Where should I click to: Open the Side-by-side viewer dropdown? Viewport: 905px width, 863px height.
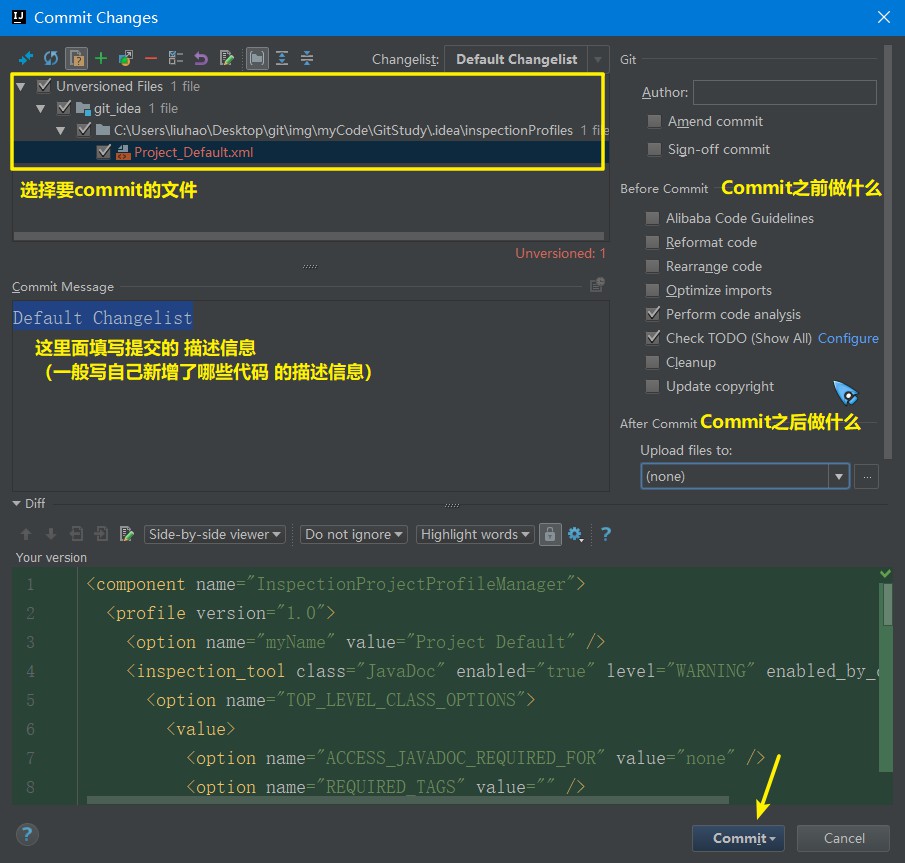[215, 535]
